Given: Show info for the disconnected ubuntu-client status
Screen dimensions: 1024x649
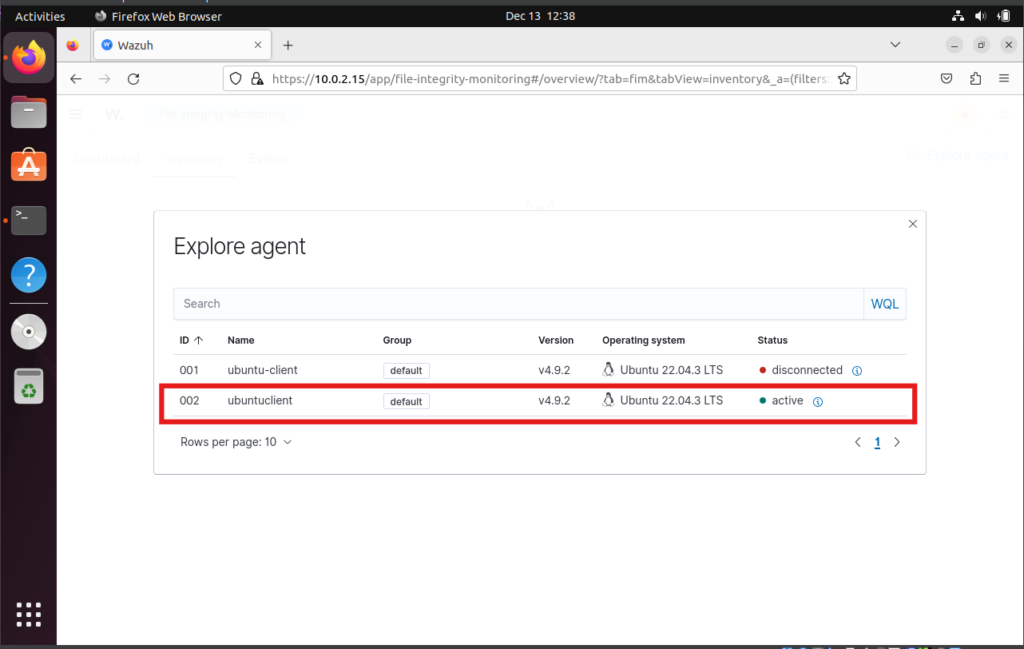Looking at the screenshot, I should (x=857, y=371).
